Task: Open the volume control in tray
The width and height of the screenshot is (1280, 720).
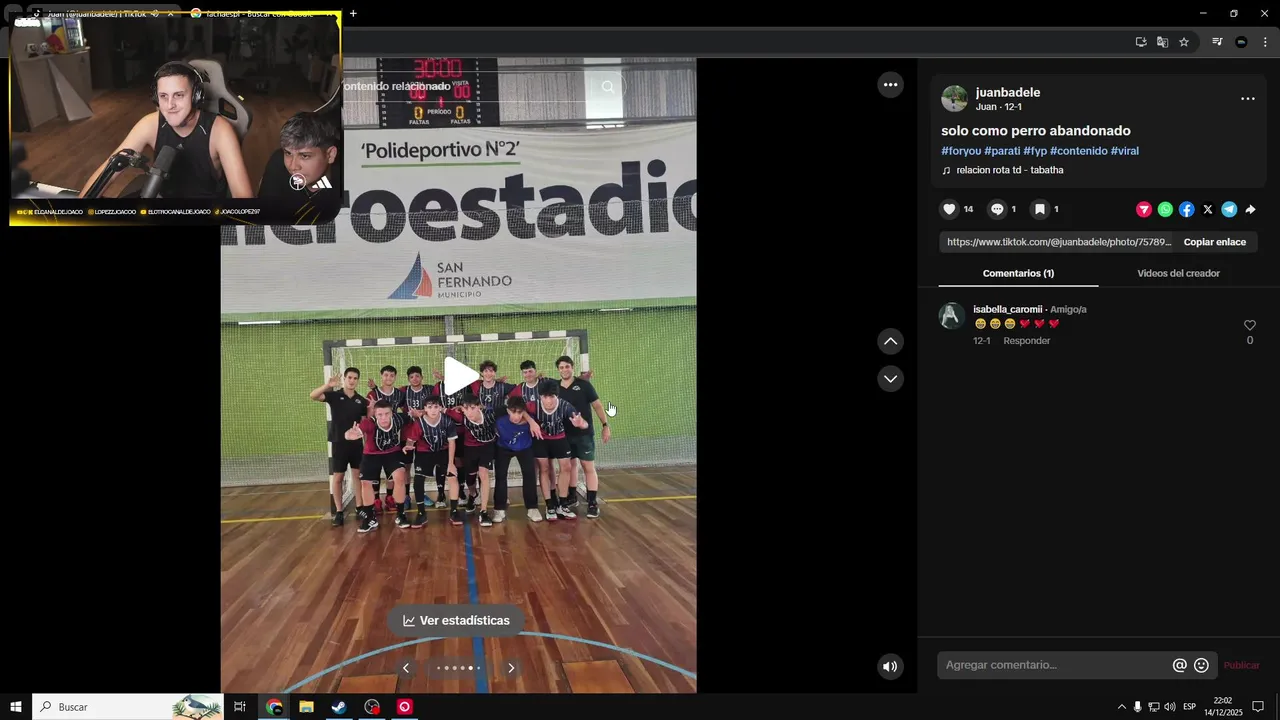Action: click(x=1170, y=707)
